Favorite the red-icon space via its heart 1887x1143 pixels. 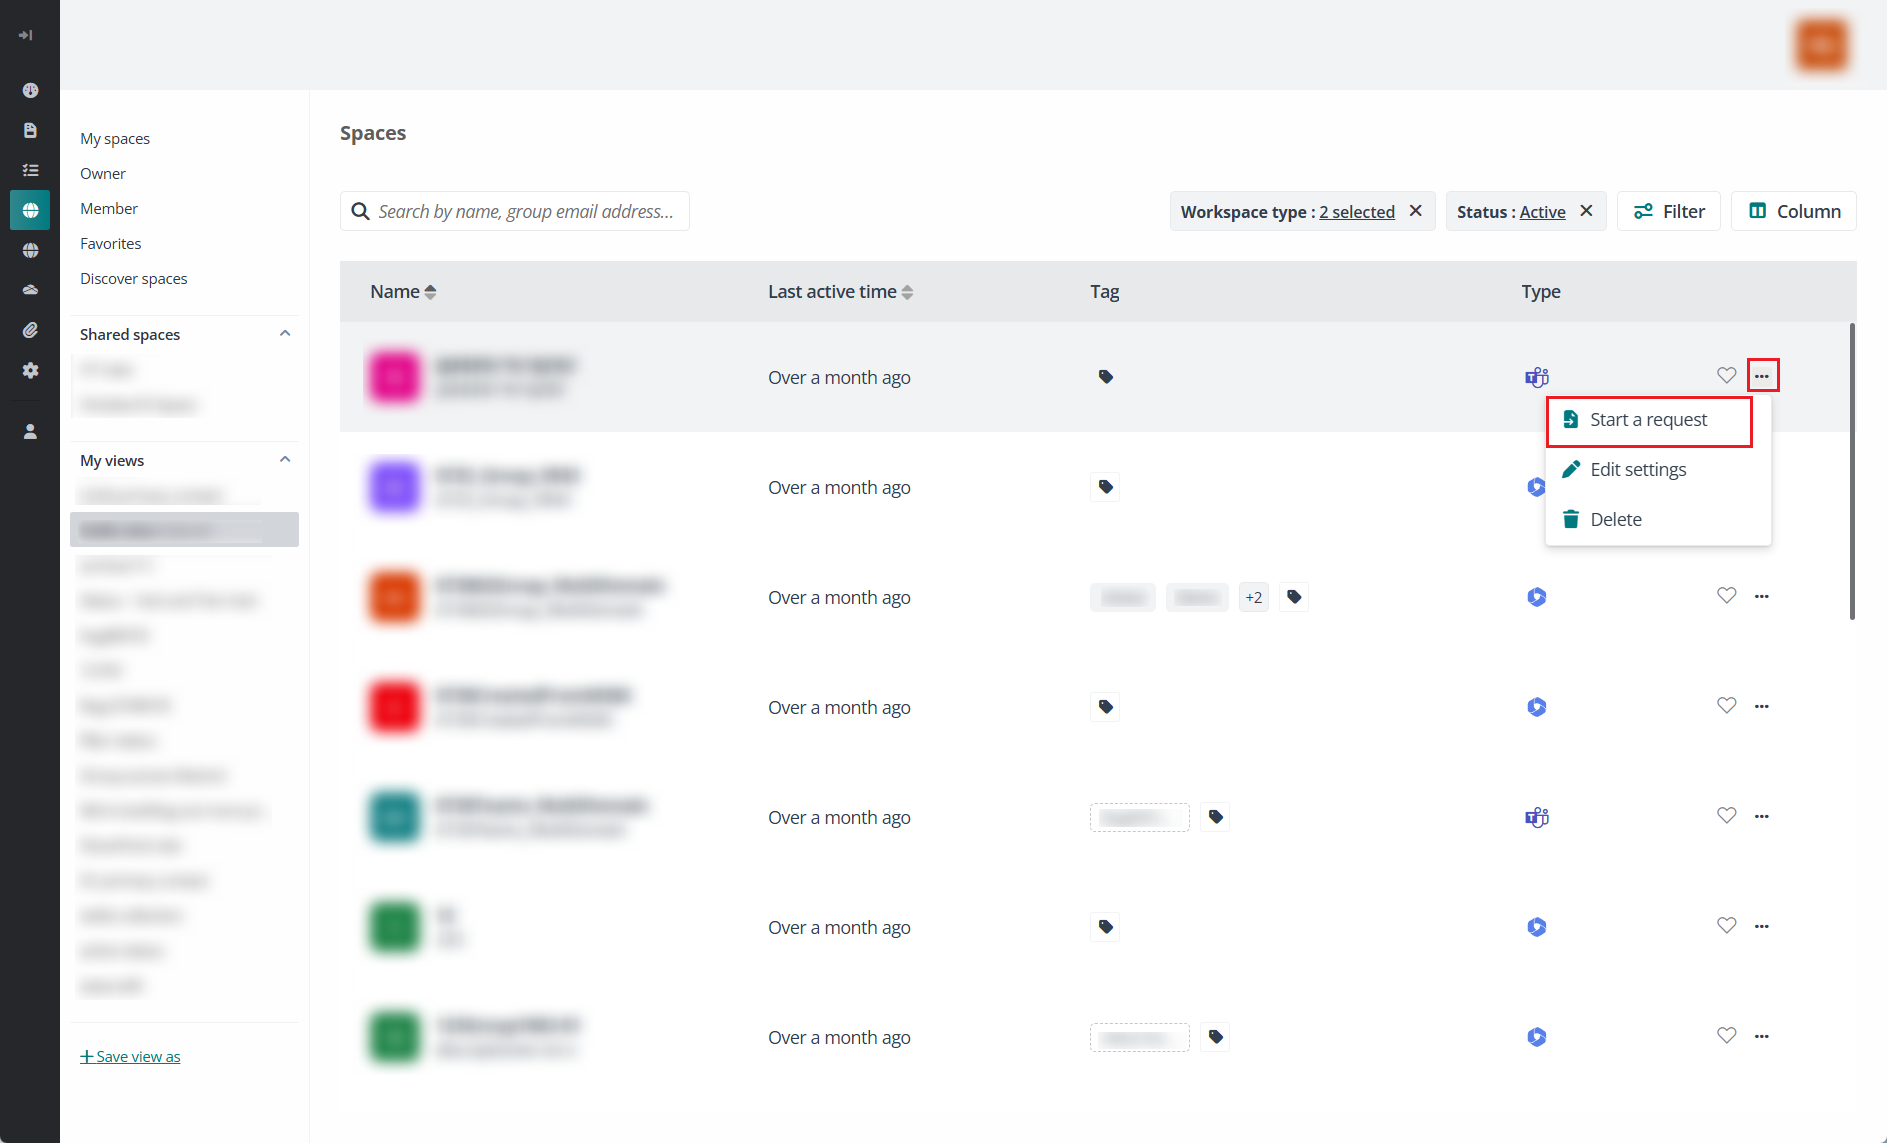[1726, 705]
